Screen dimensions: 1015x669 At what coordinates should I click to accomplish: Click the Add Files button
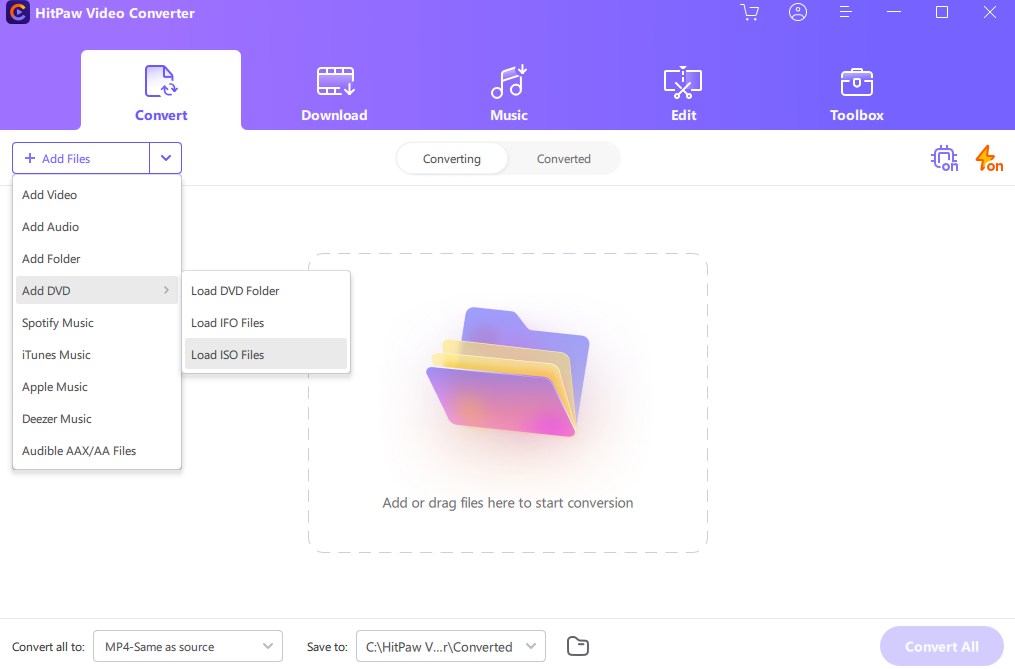81,158
